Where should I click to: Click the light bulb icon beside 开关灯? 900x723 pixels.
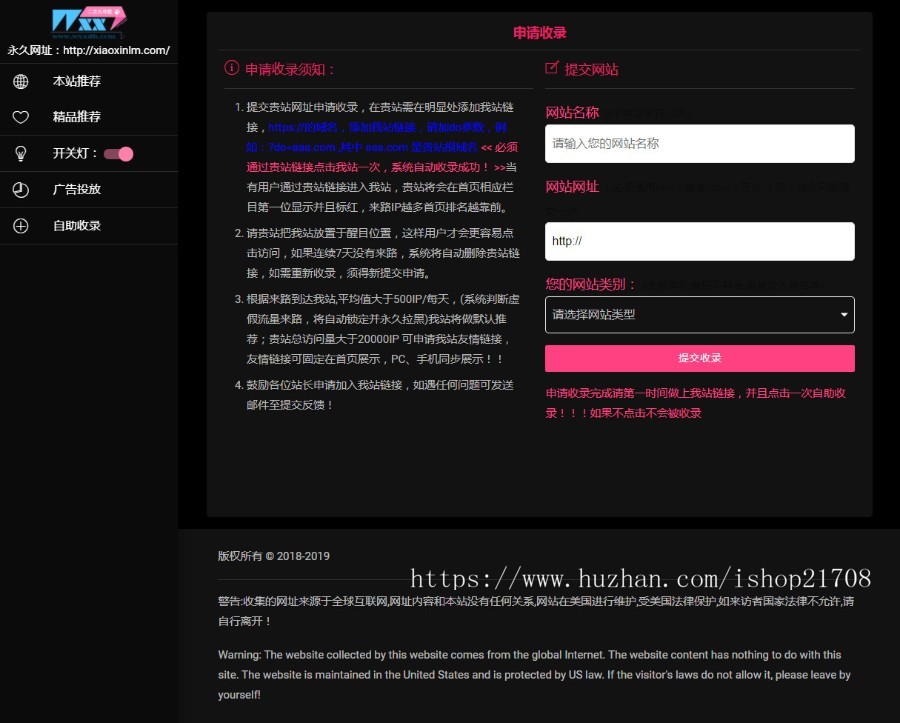pos(21,153)
